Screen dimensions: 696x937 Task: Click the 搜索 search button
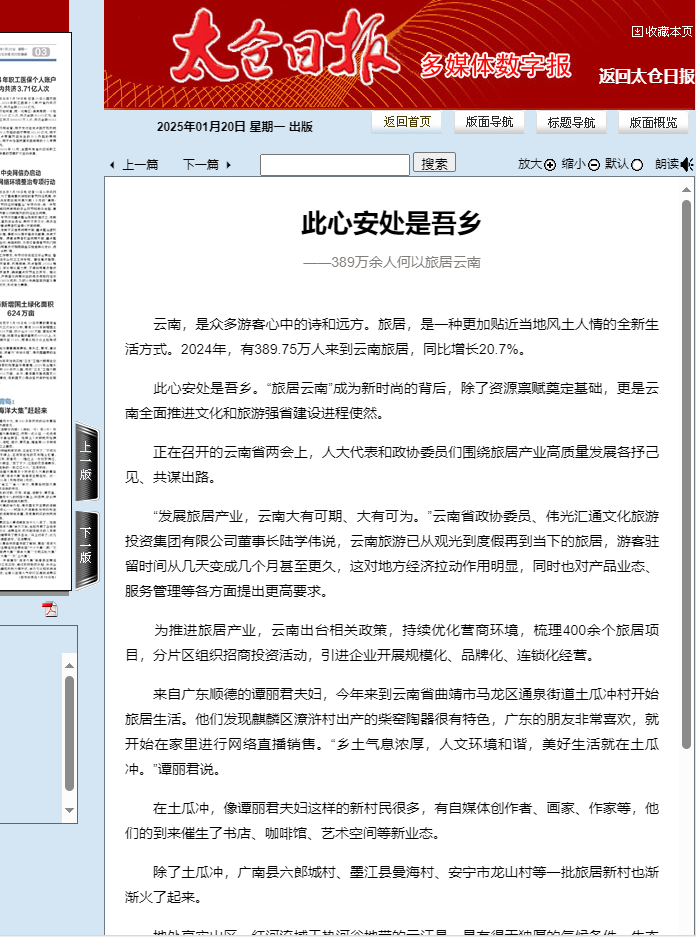coord(434,164)
